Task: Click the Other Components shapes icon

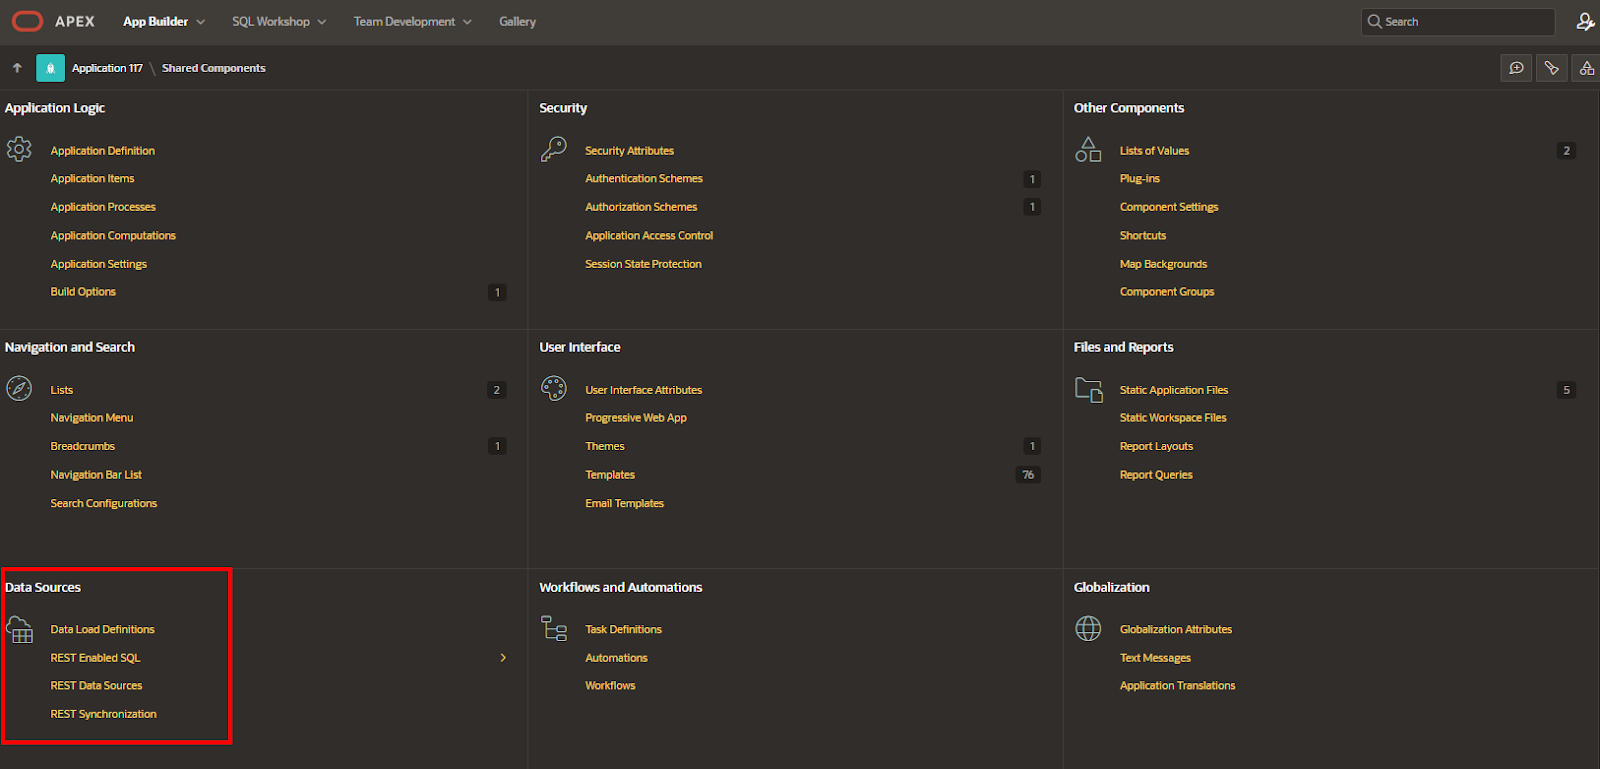Action: [1088, 150]
